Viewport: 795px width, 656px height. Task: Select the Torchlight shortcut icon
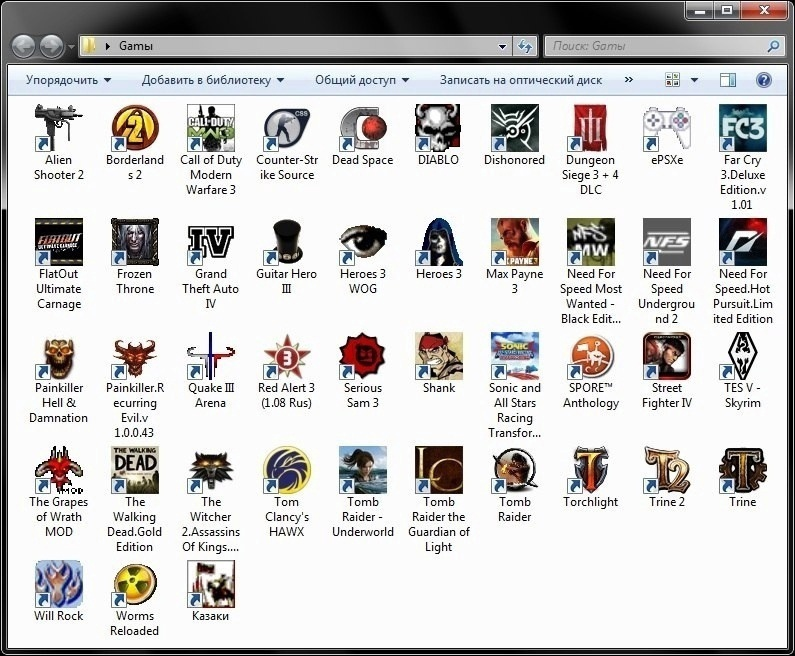[591, 470]
